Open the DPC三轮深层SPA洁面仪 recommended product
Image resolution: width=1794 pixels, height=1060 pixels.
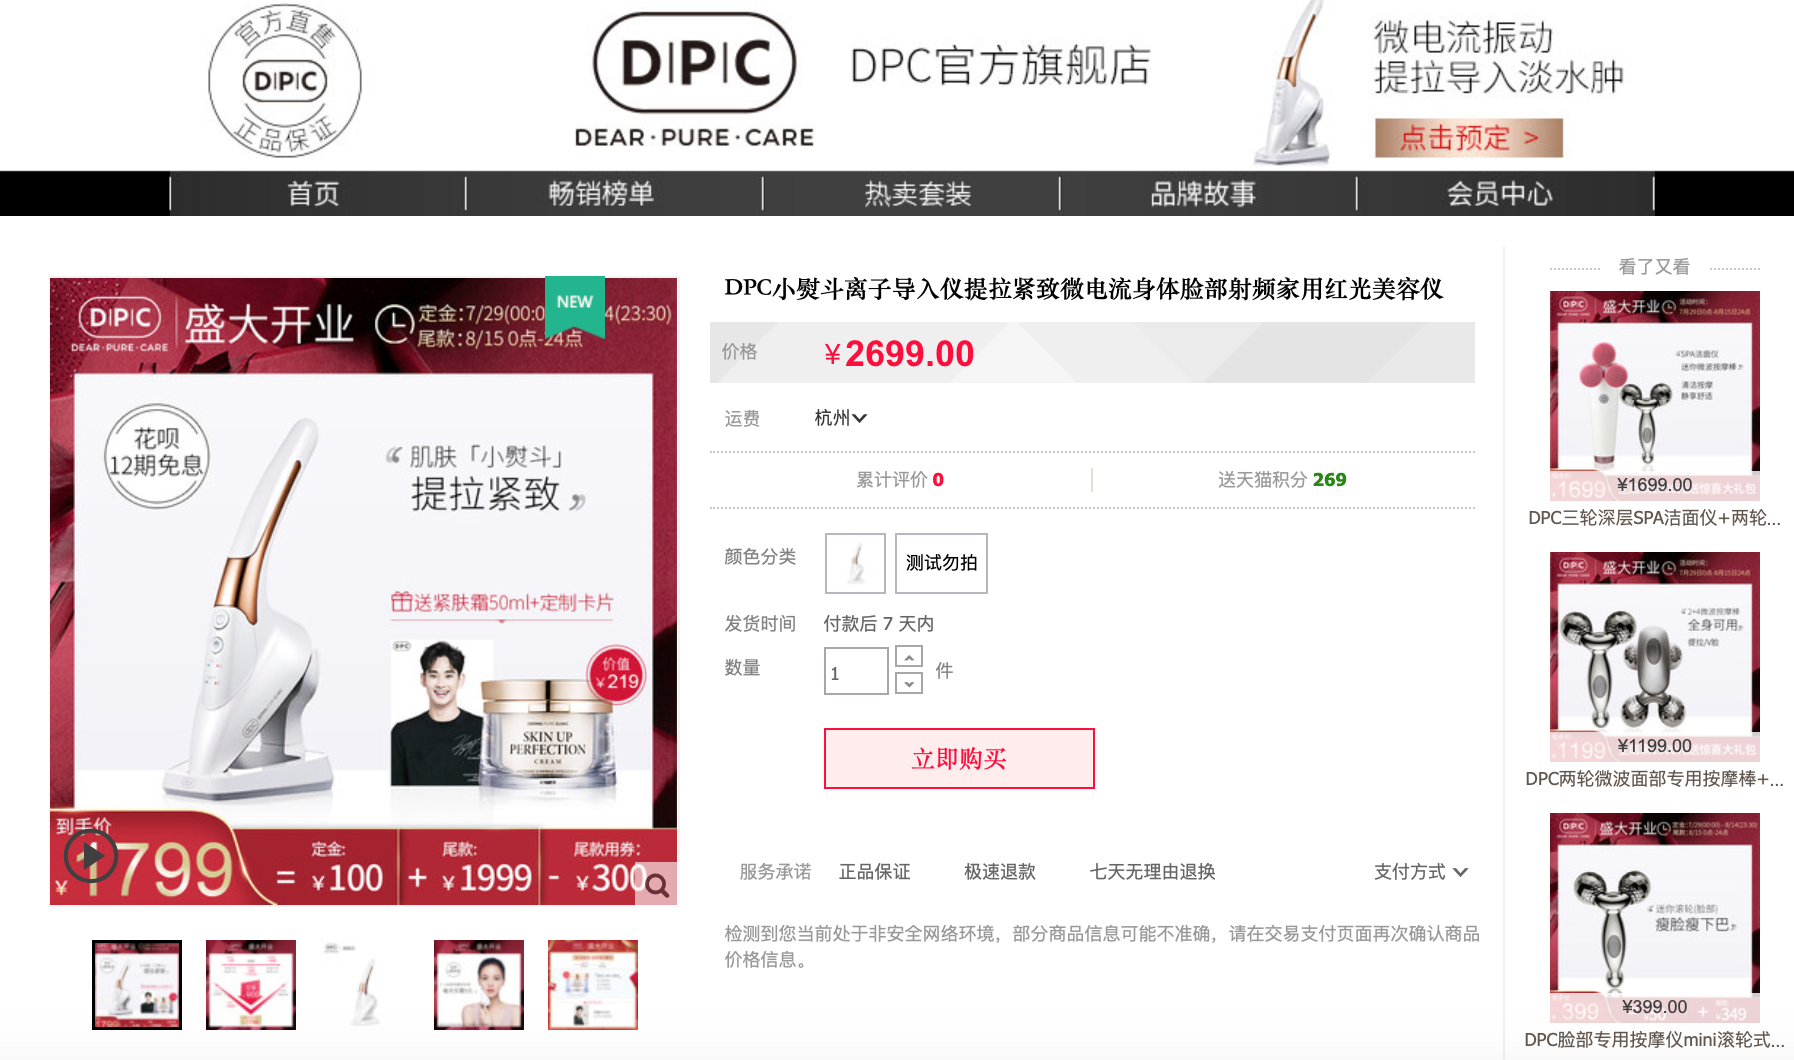point(1654,410)
